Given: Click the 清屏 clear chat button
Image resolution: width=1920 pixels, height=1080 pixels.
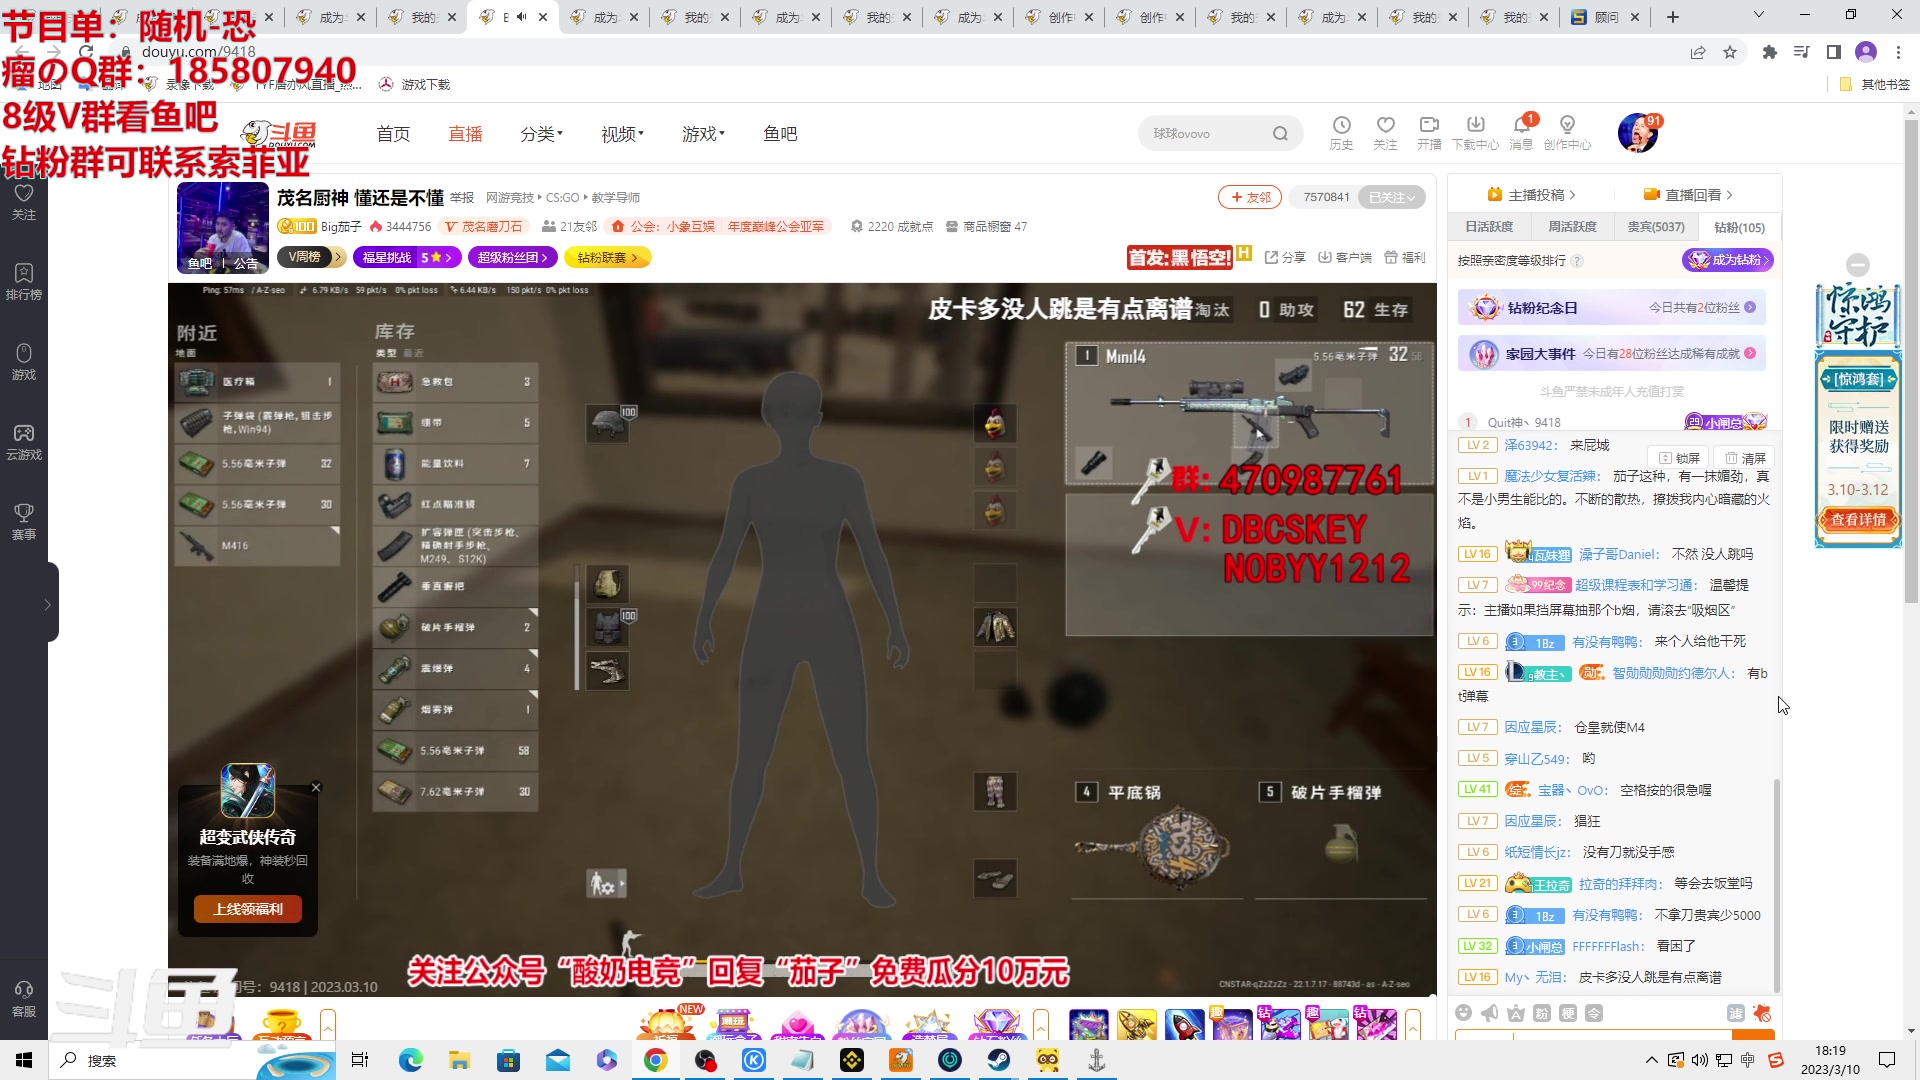Looking at the screenshot, I should point(1745,458).
